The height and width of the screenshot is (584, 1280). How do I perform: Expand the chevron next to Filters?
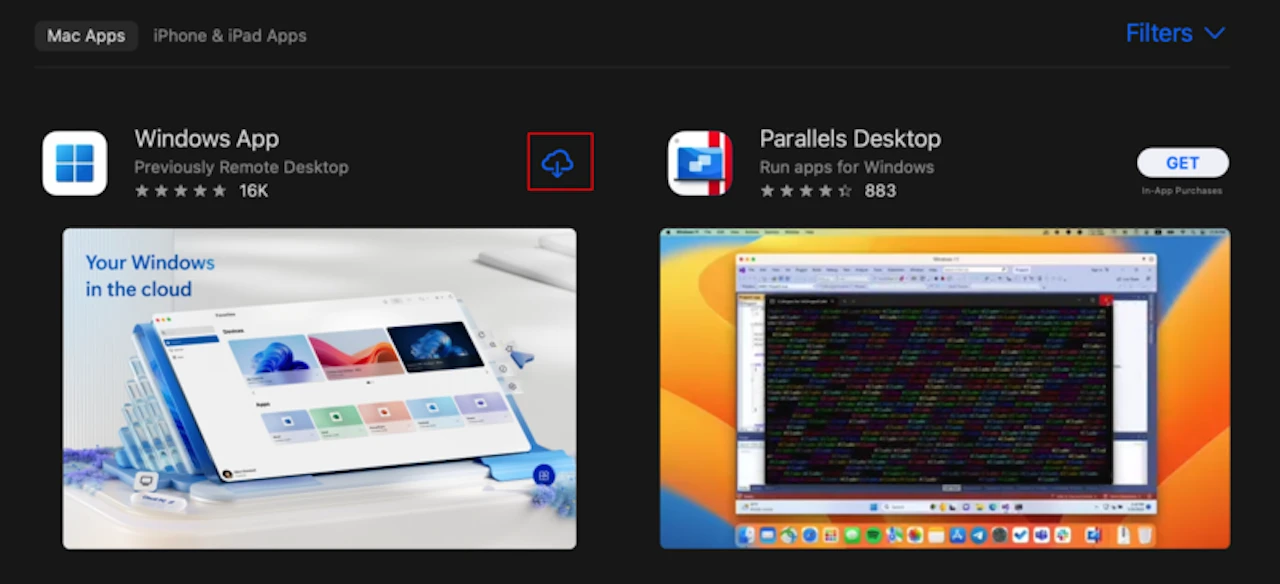pyautogui.click(x=1213, y=33)
